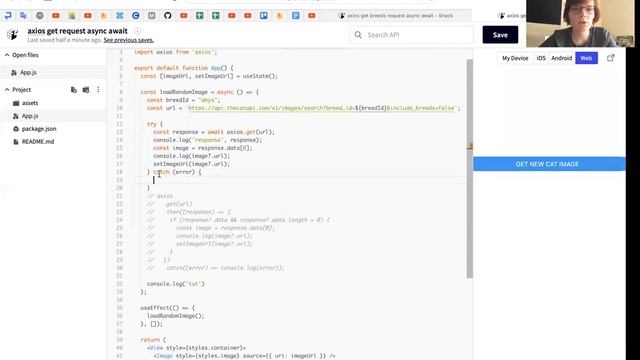The width and height of the screenshot is (640, 360).
Task: Click the Snack logo icon
Action: click(13, 35)
